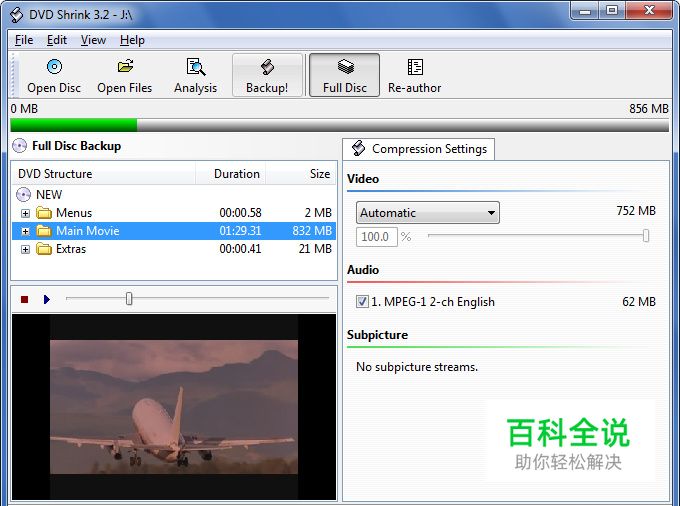Select the Compression Settings tab
The height and width of the screenshot is (506, 680).
point(419,149)
